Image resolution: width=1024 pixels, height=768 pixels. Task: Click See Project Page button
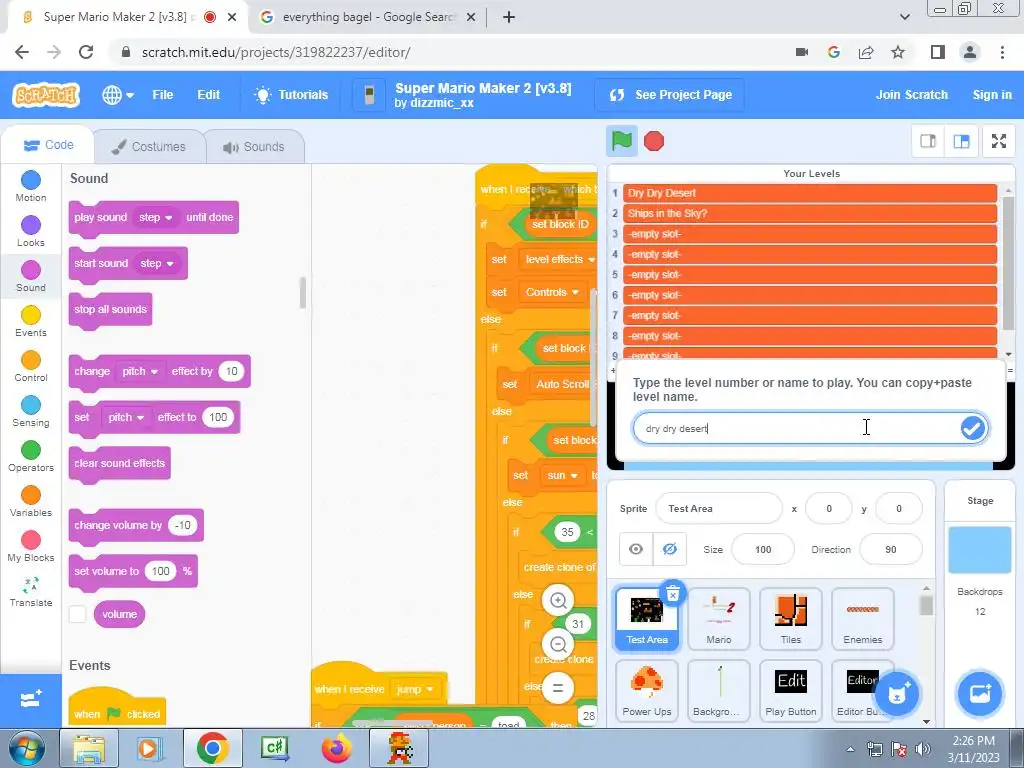(x=671, y=95)
